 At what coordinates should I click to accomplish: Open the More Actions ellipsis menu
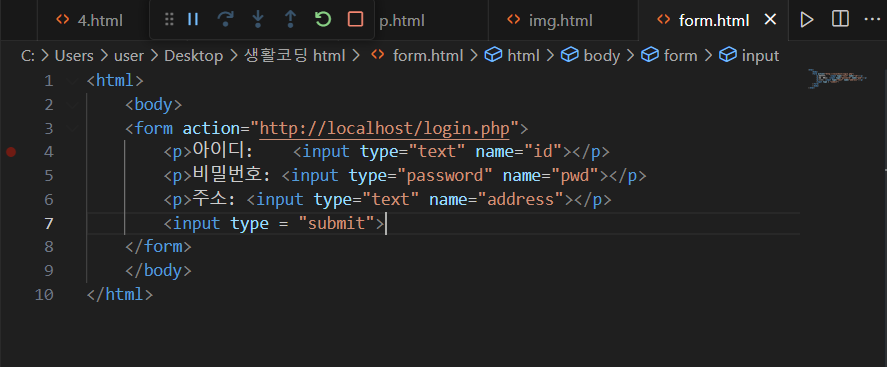click(x=872, y=20)
